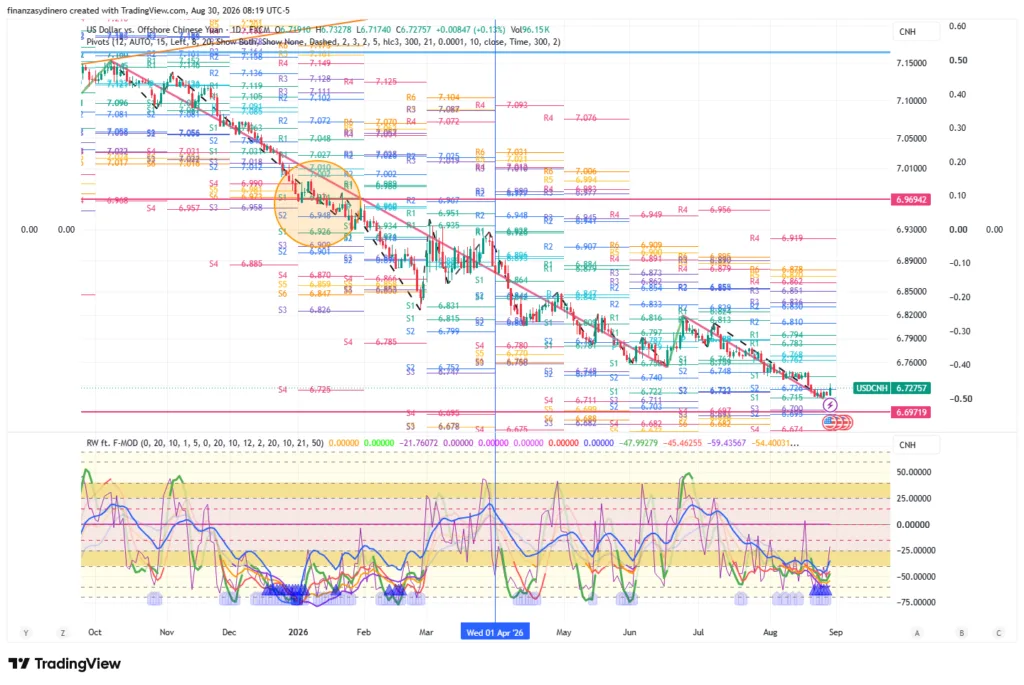Click the R4 6.919 pivot label

776,238
